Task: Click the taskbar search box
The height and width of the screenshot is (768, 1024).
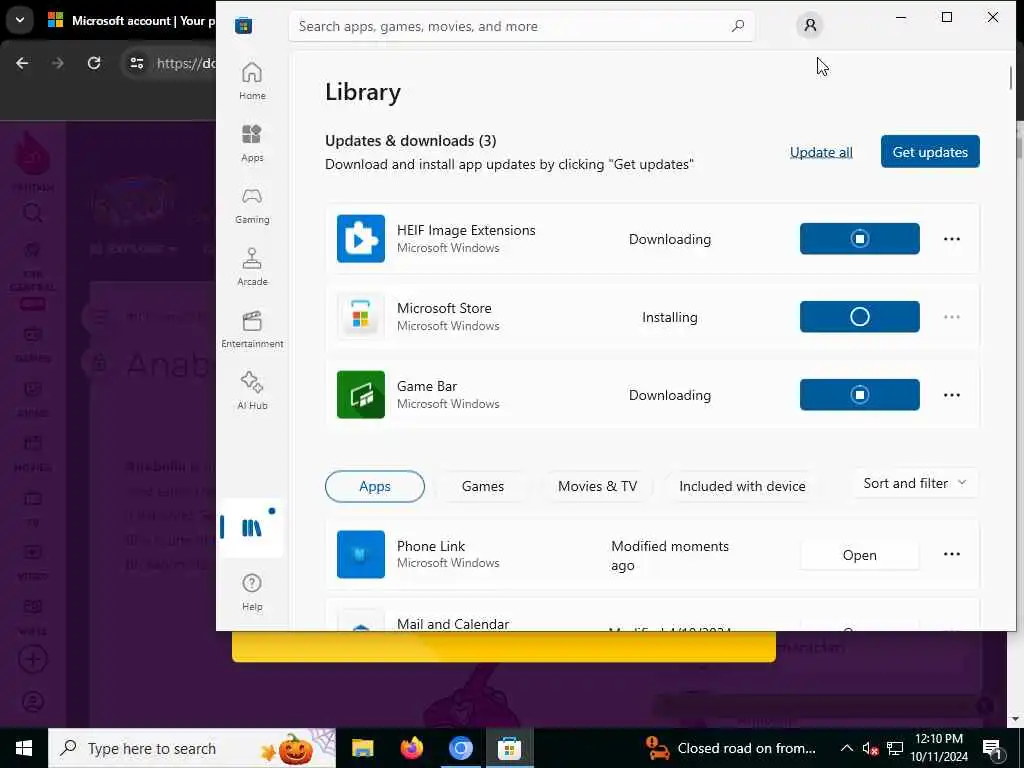Action: [x=192, y=748]
